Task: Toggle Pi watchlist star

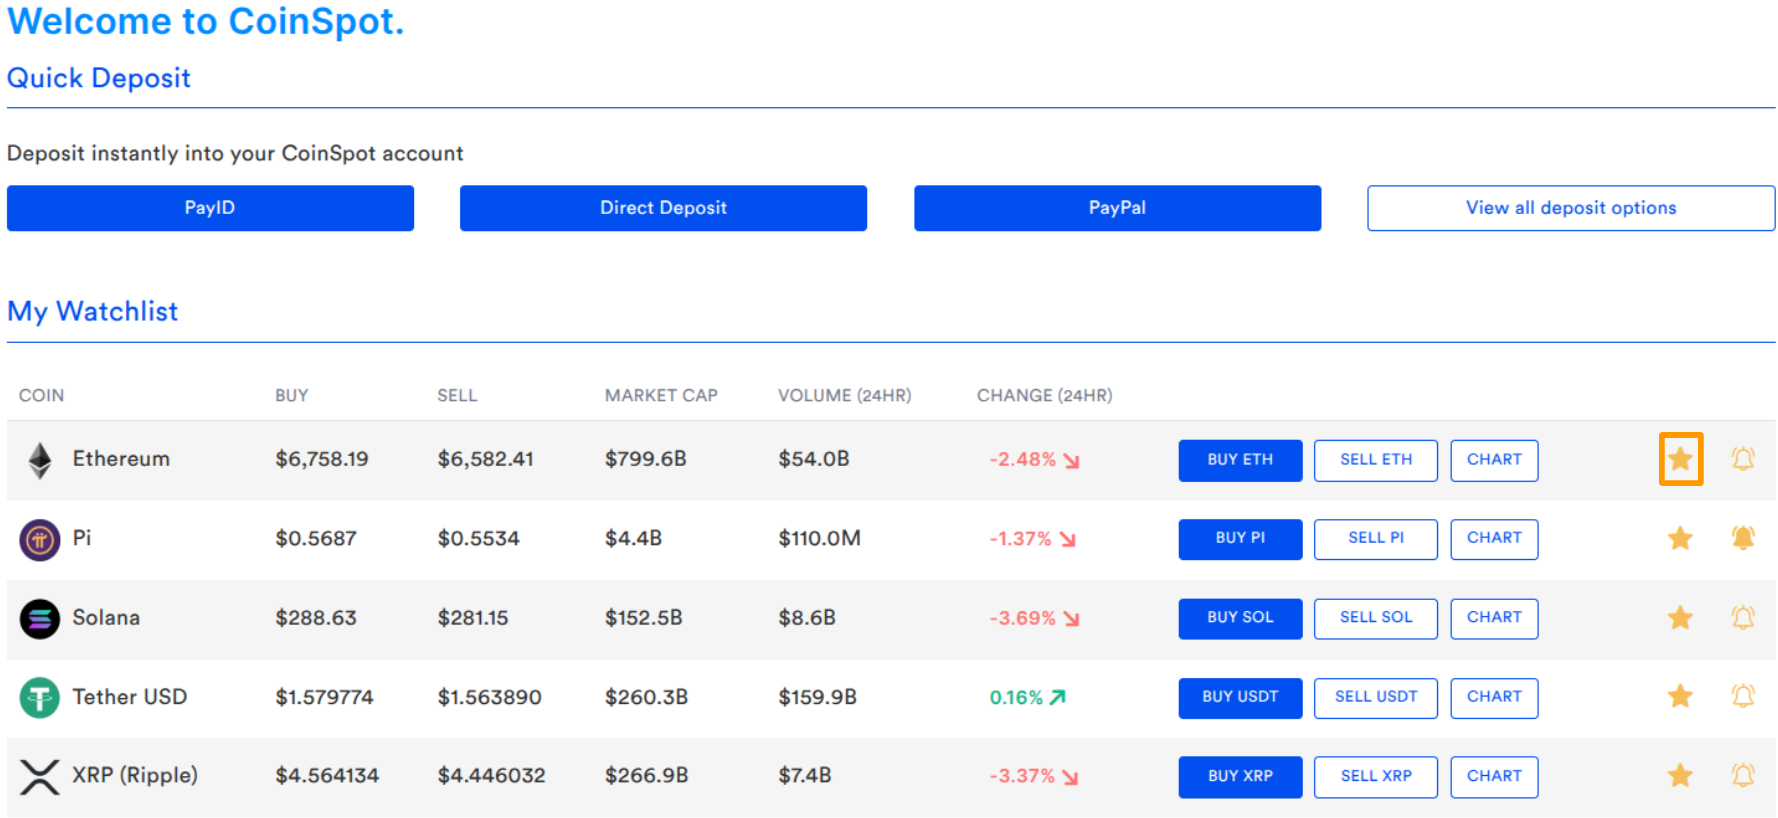Action: click(x=1680, y=538)
